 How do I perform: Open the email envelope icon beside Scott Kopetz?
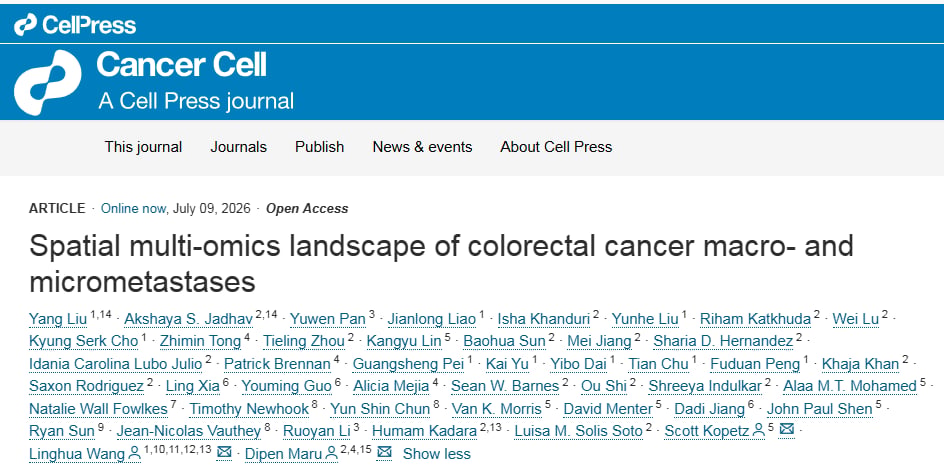click(x=787, y=430)
